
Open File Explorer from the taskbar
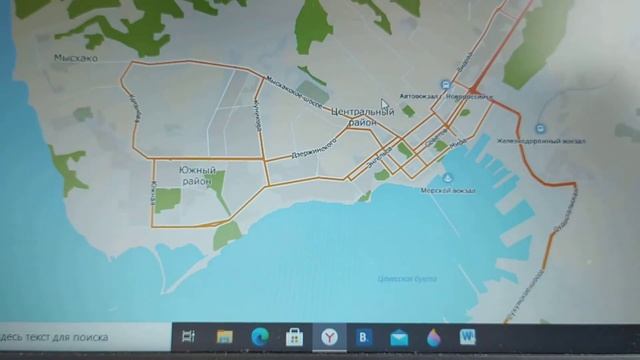click(224, 337)
